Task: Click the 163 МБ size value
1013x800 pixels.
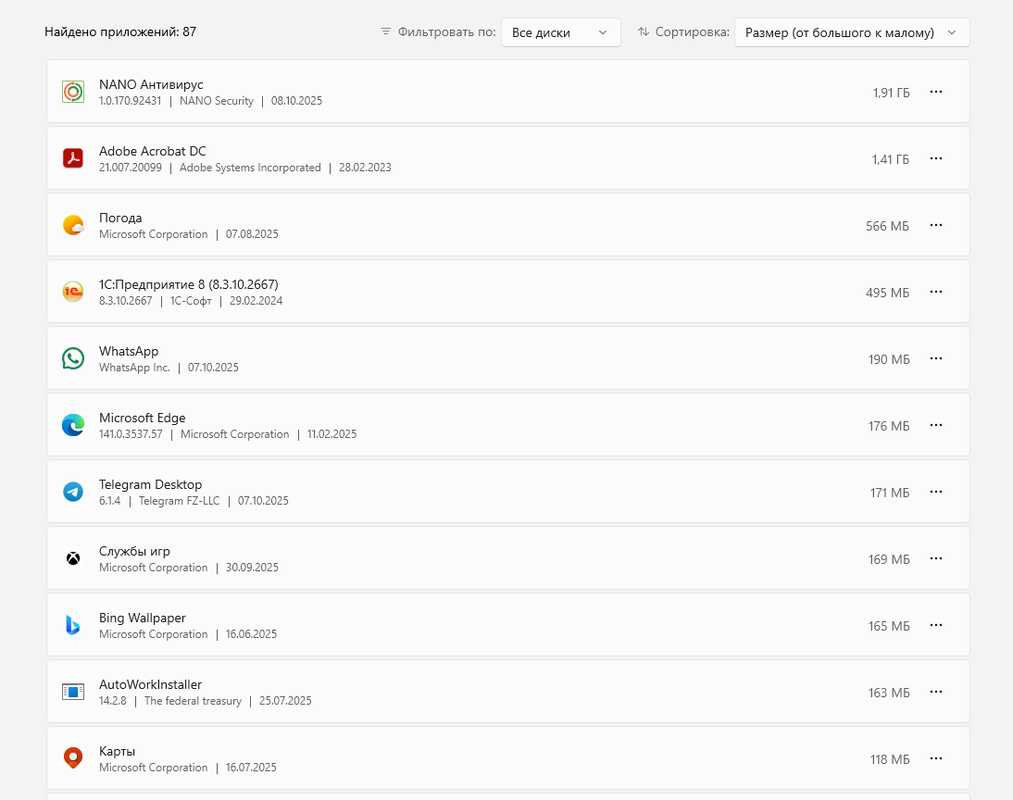Action: click(x=889, y=693)
